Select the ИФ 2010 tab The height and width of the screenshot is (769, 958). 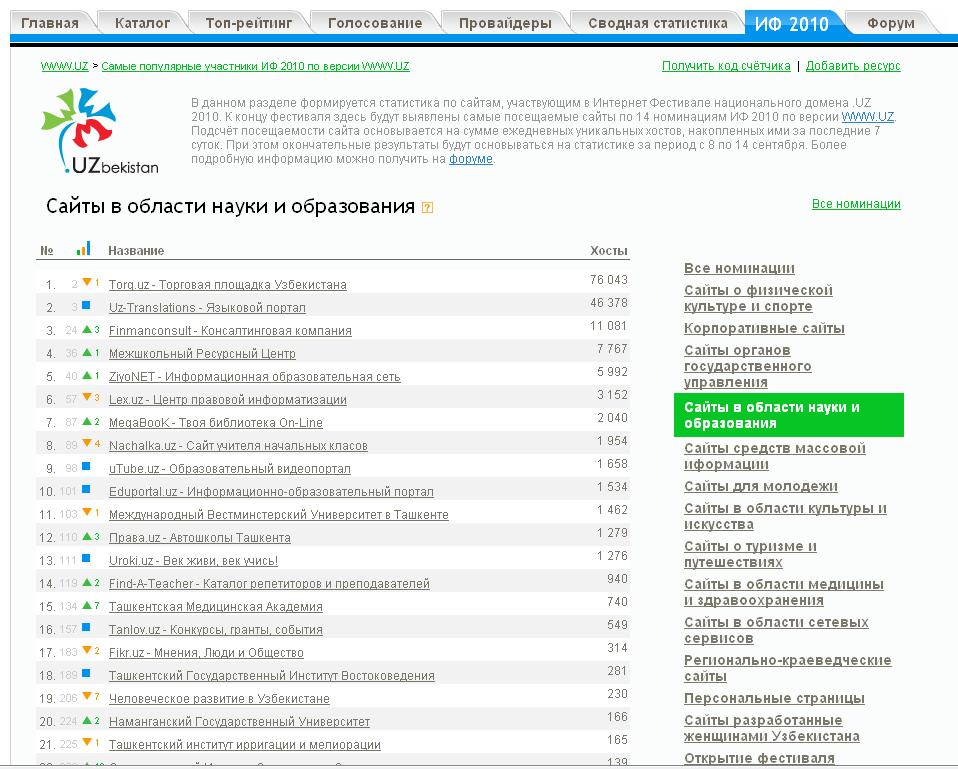tap(792, 23)
